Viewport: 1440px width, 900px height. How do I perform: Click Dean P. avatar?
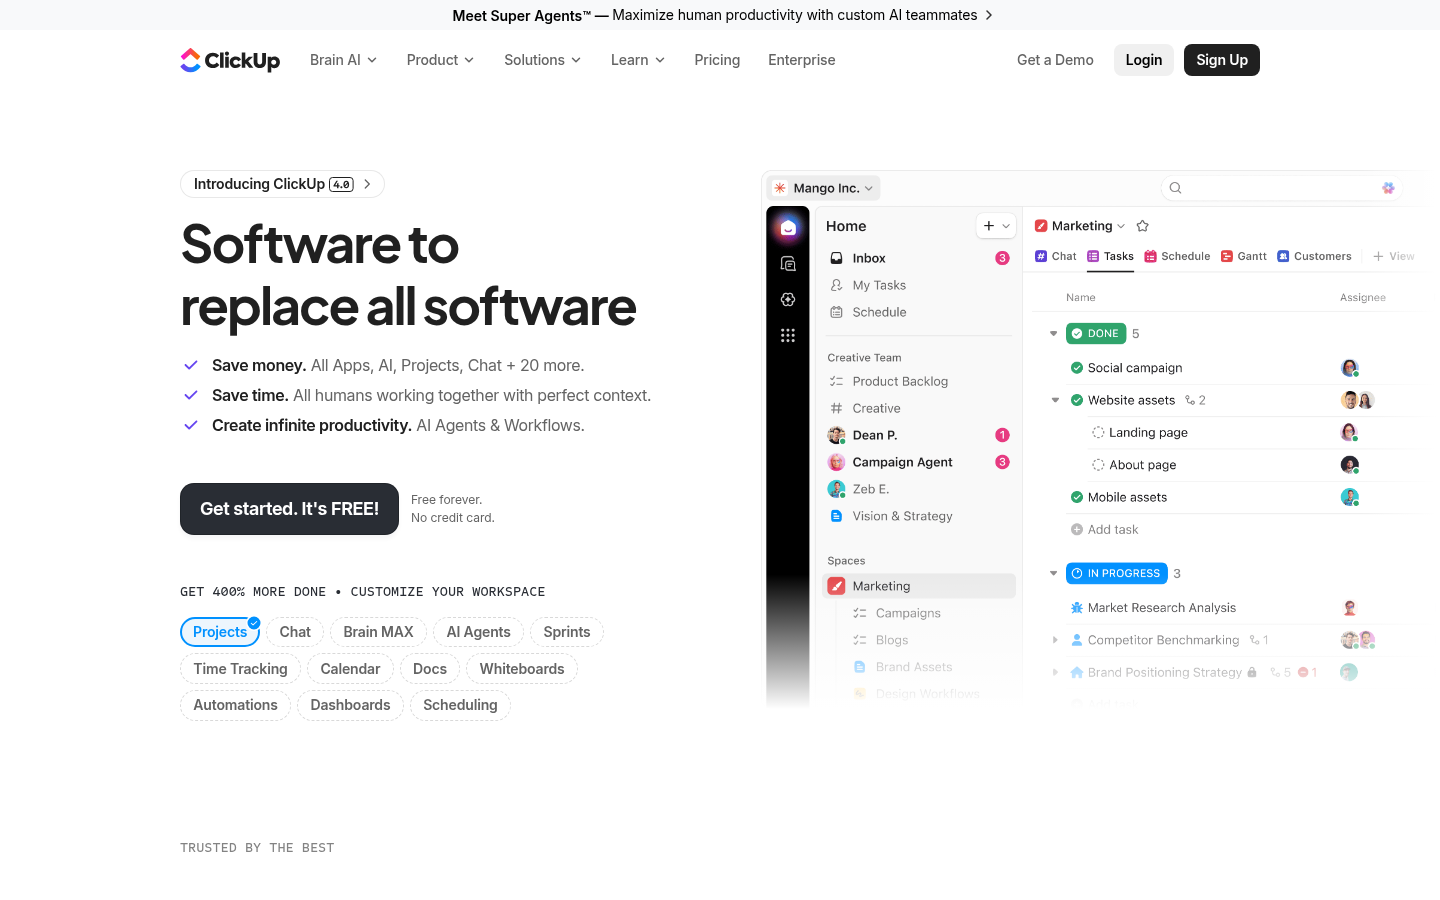[837, 435]
